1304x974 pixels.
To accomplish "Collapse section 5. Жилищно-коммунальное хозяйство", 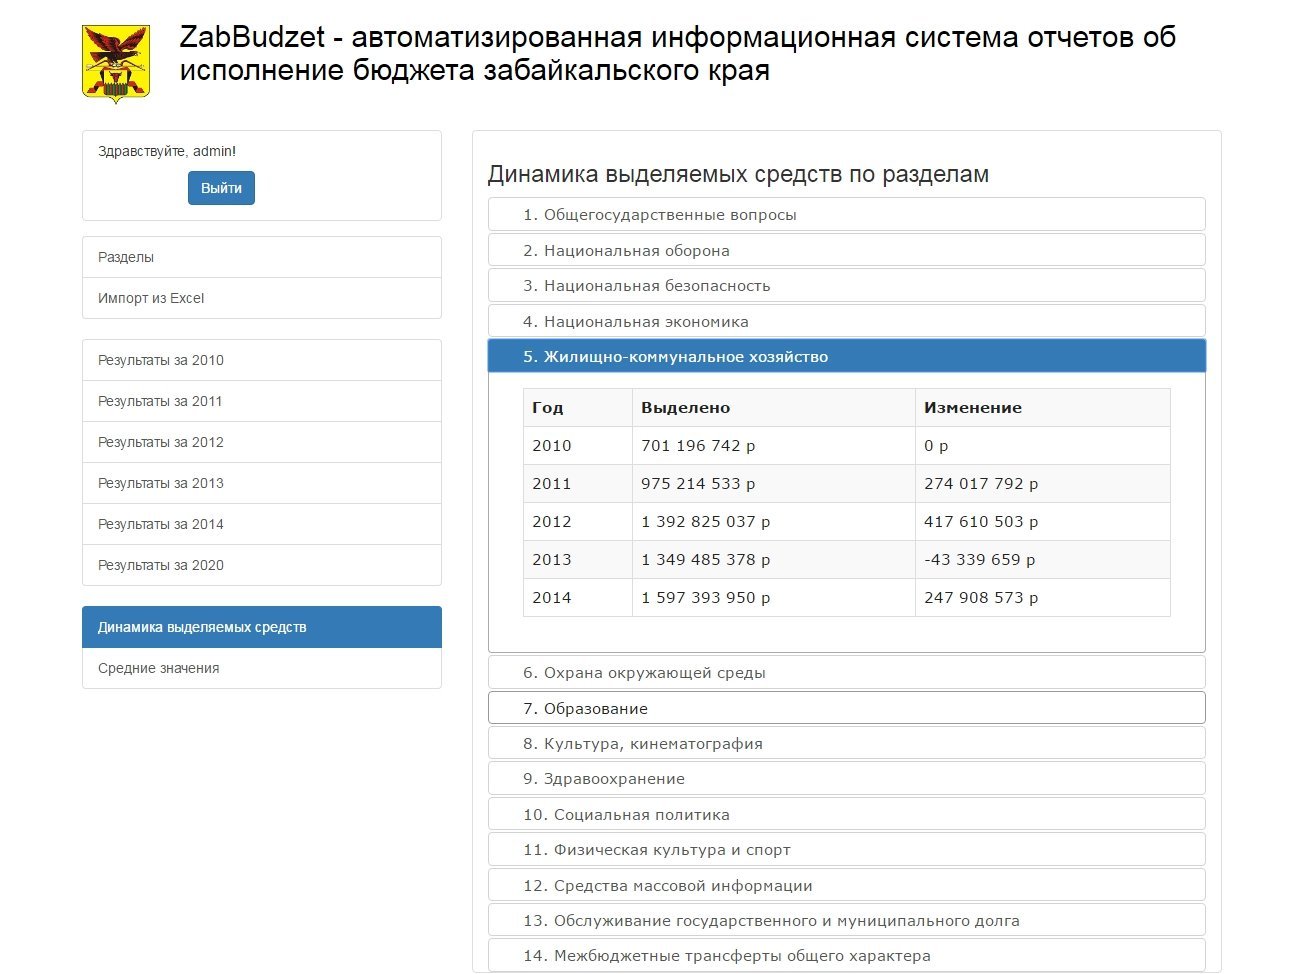I will click(x=846, y=357).
